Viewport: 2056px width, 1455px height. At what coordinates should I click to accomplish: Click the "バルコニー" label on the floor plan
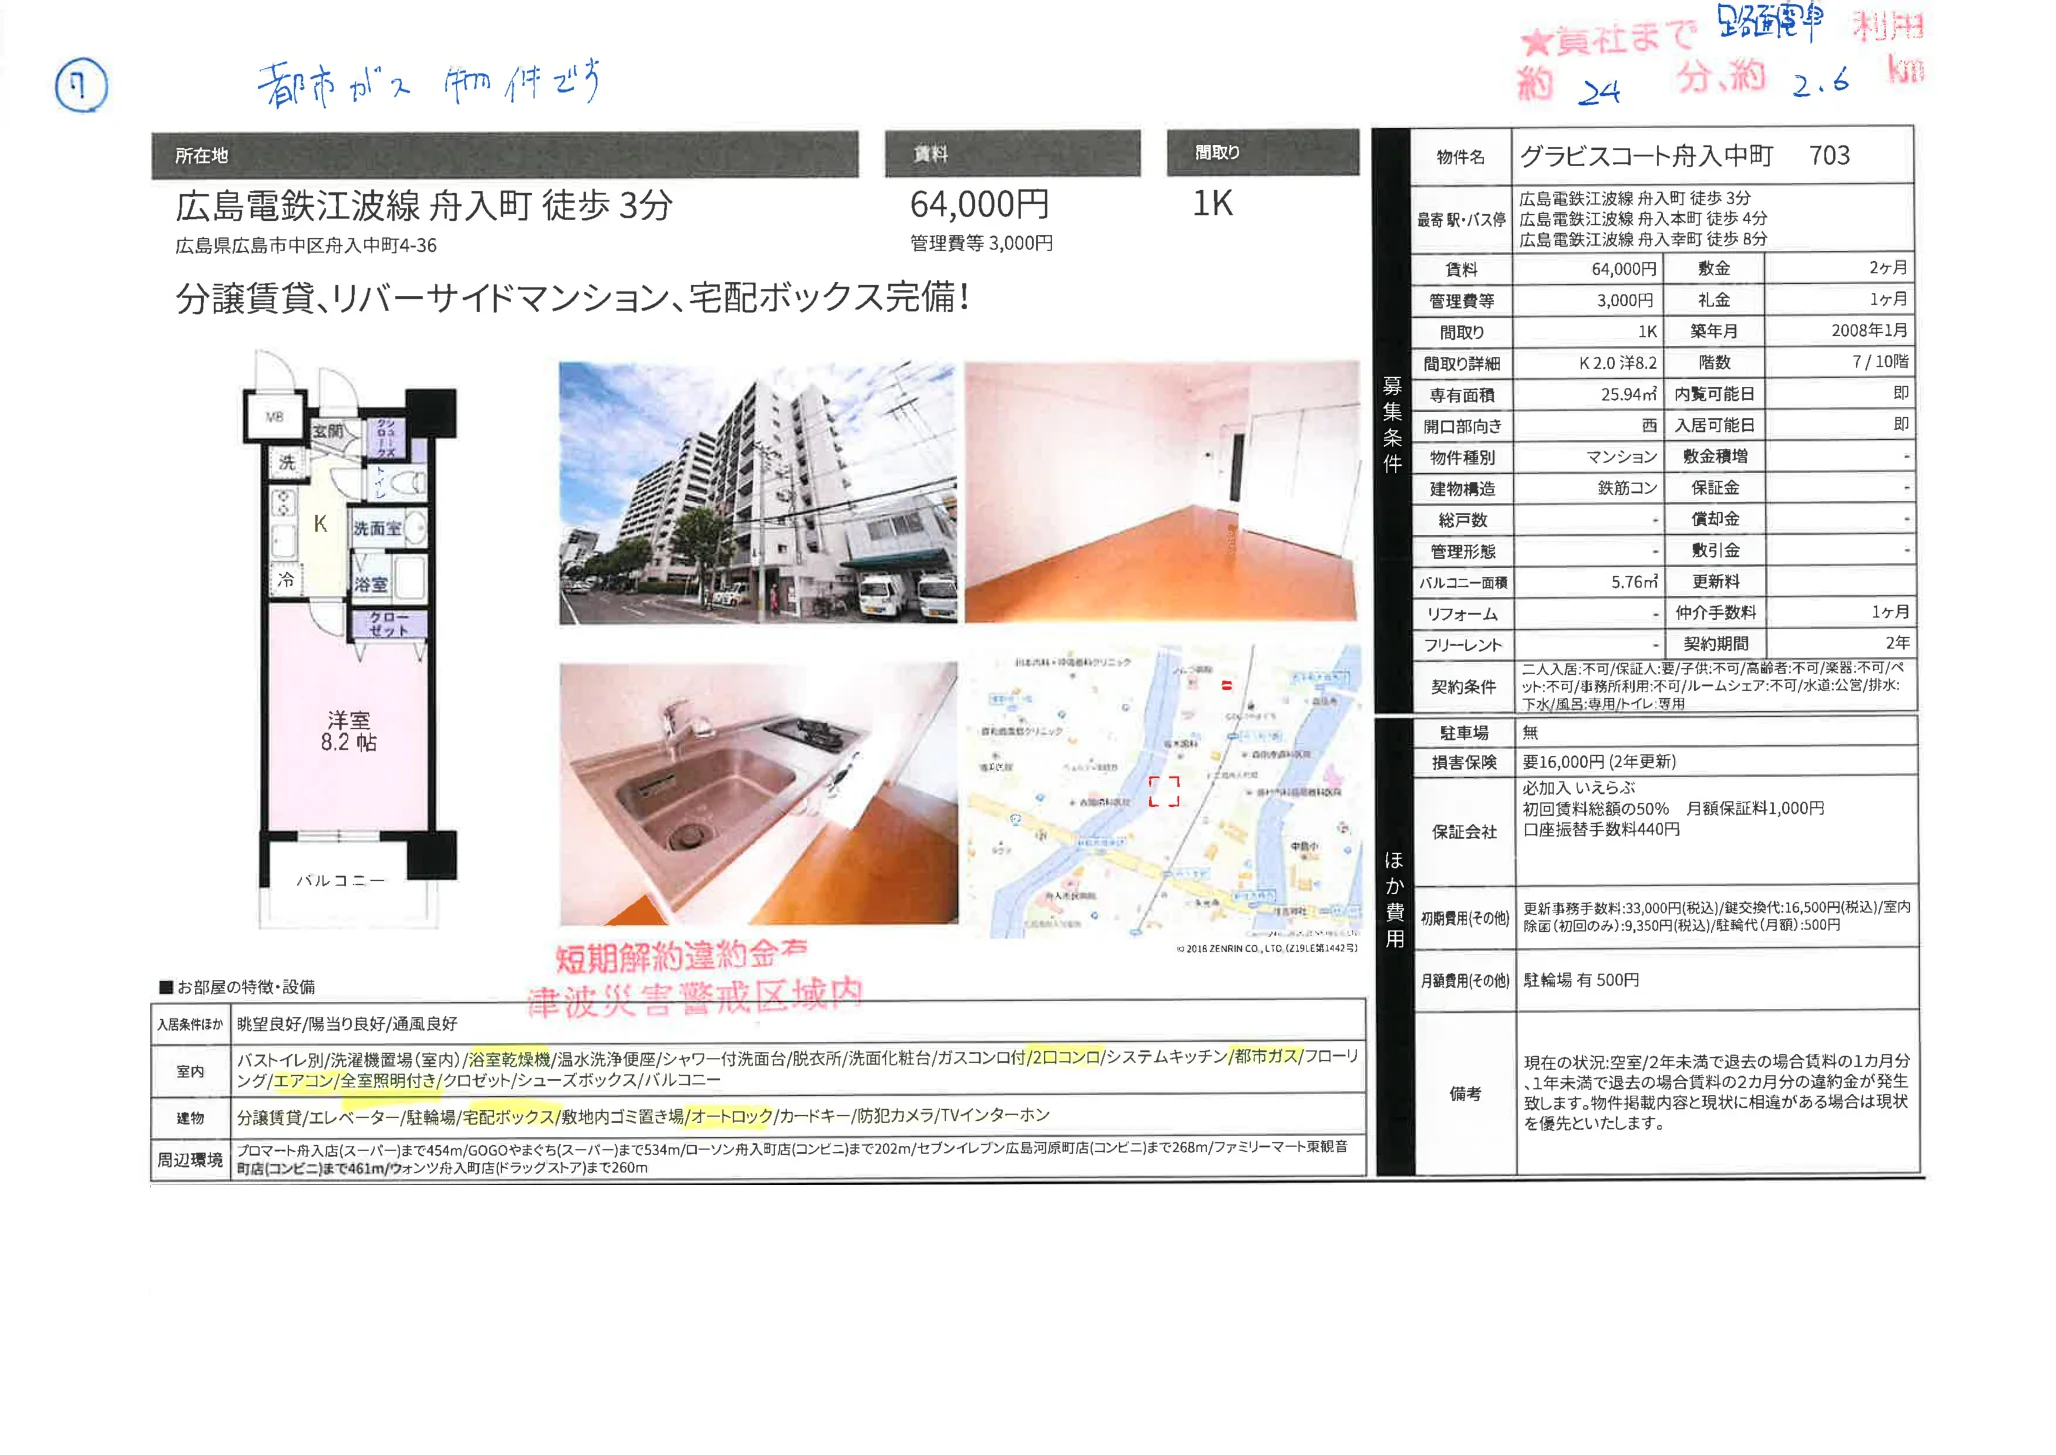340,881
